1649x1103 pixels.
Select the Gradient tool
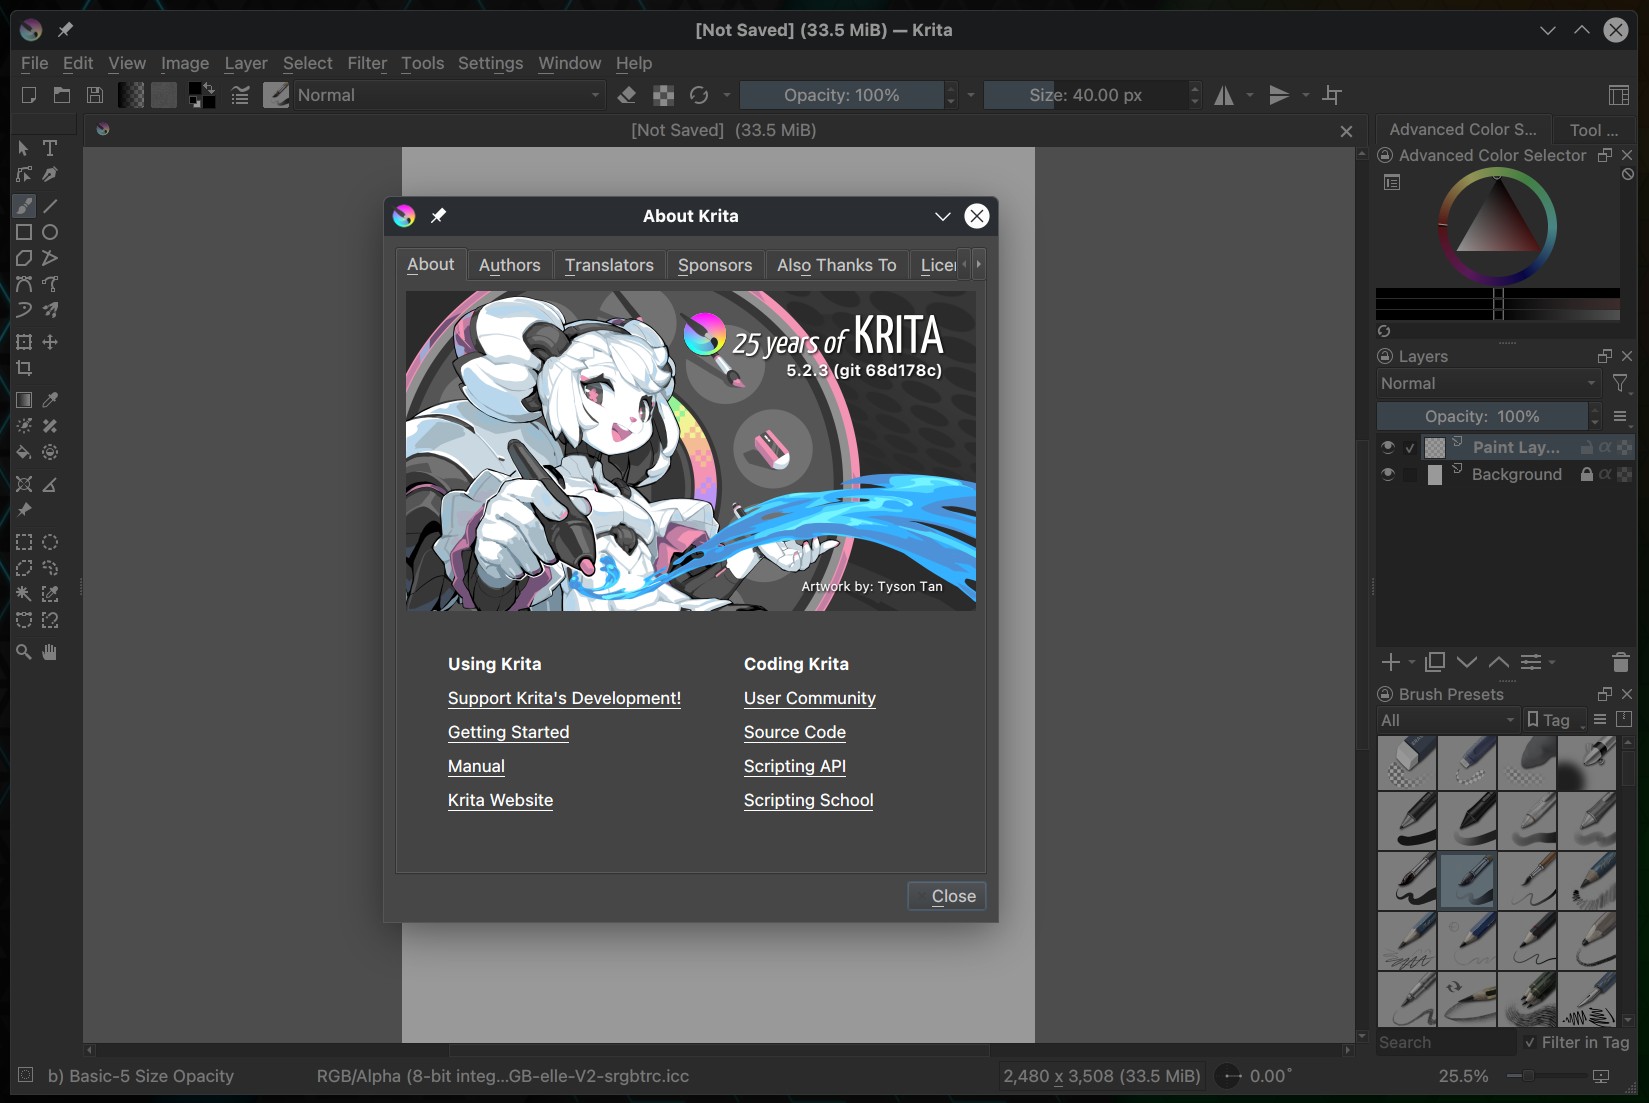click(x=24, y=400)
